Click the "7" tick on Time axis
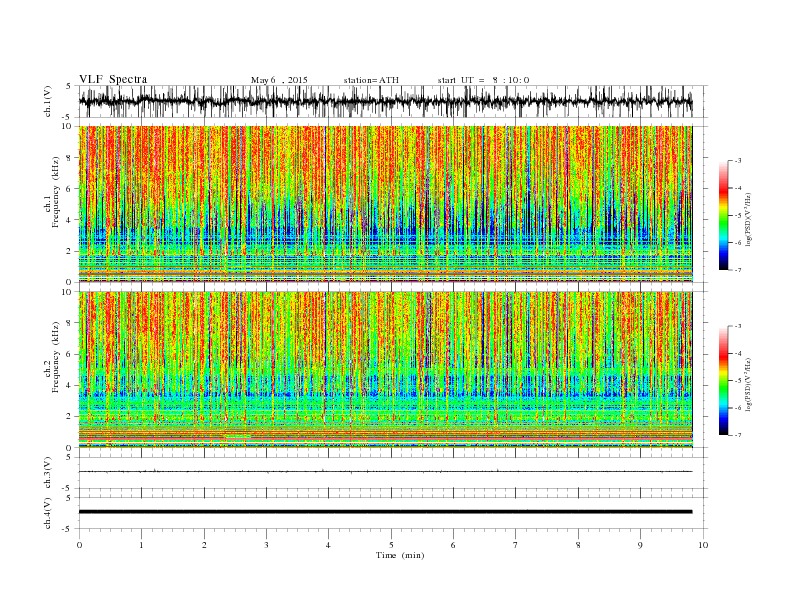792x612 pixels. tap(516, 545)
